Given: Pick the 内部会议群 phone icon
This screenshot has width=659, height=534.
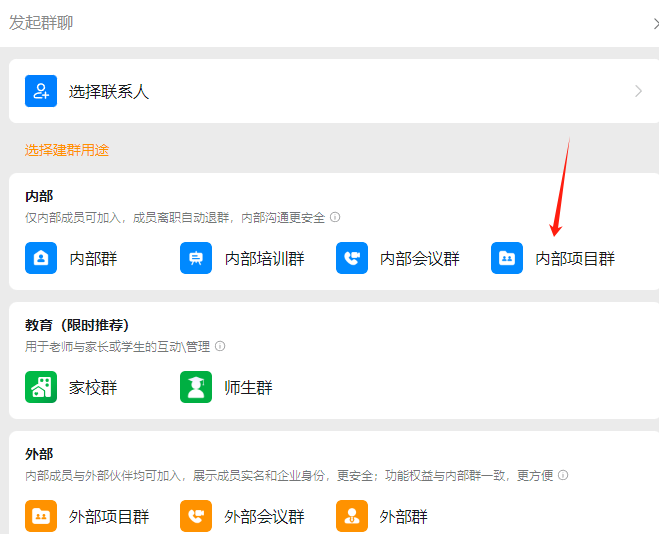Looking at the screenshot, I should (352, 258).
